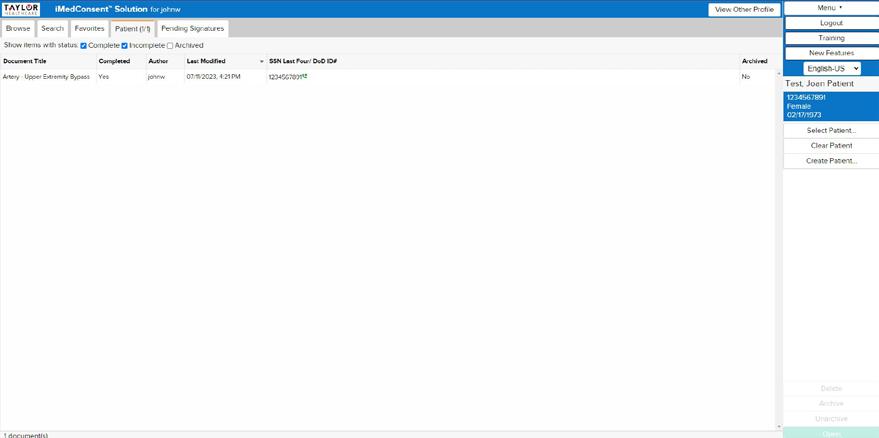Click the greyed Delete button
The width and height of the screenshot is (879, 438).
831,388
